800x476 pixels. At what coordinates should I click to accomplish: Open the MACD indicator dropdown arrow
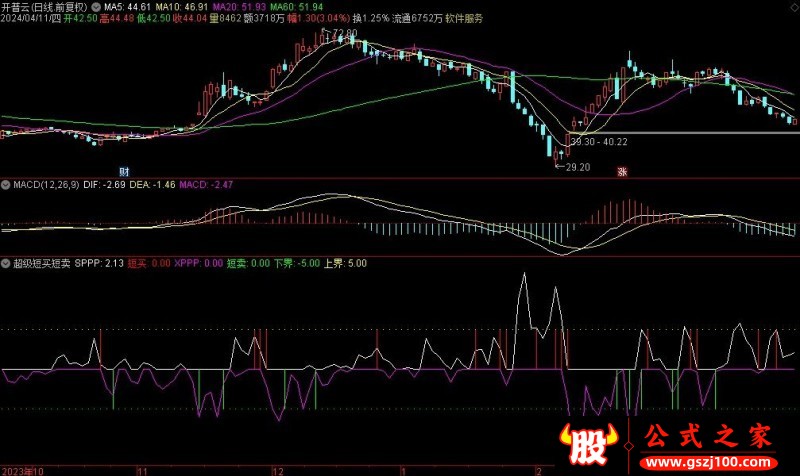[x=6, y=185]
